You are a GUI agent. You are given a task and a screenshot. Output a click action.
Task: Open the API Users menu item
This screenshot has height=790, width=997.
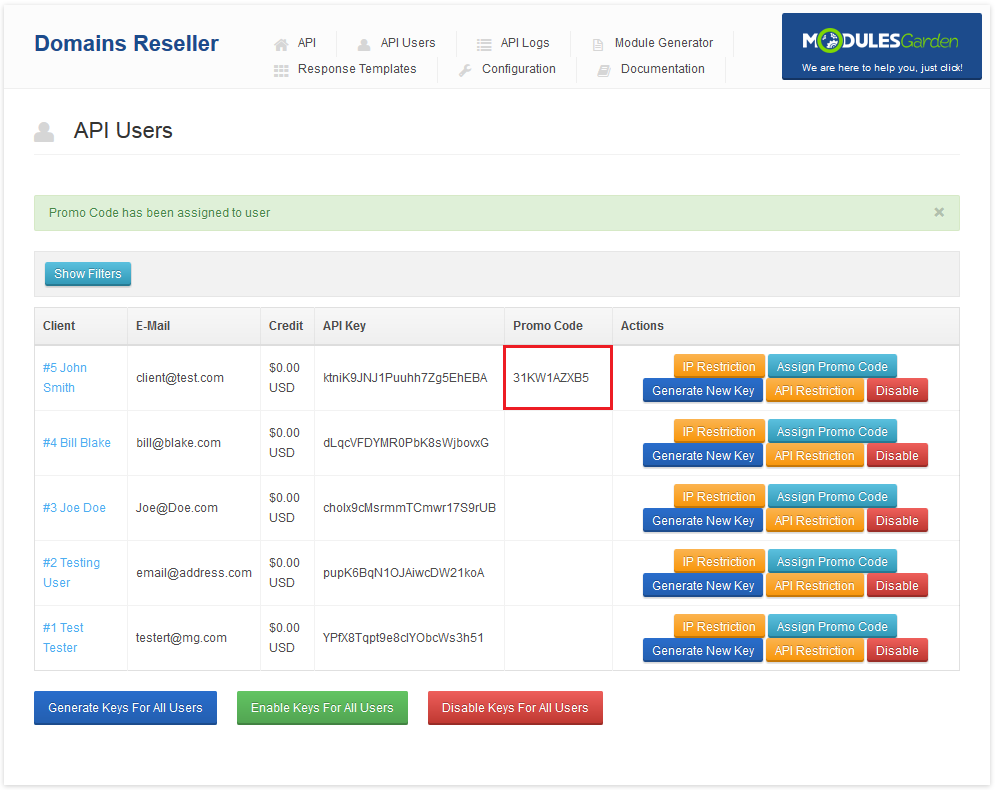click(x=408, y=43)
